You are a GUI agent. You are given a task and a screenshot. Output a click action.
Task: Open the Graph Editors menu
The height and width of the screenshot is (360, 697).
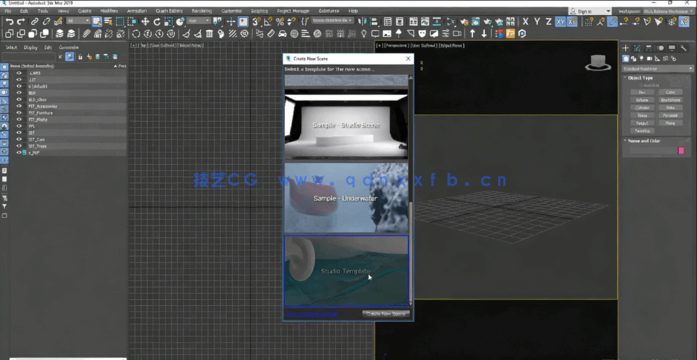click(x=169, y=11)
